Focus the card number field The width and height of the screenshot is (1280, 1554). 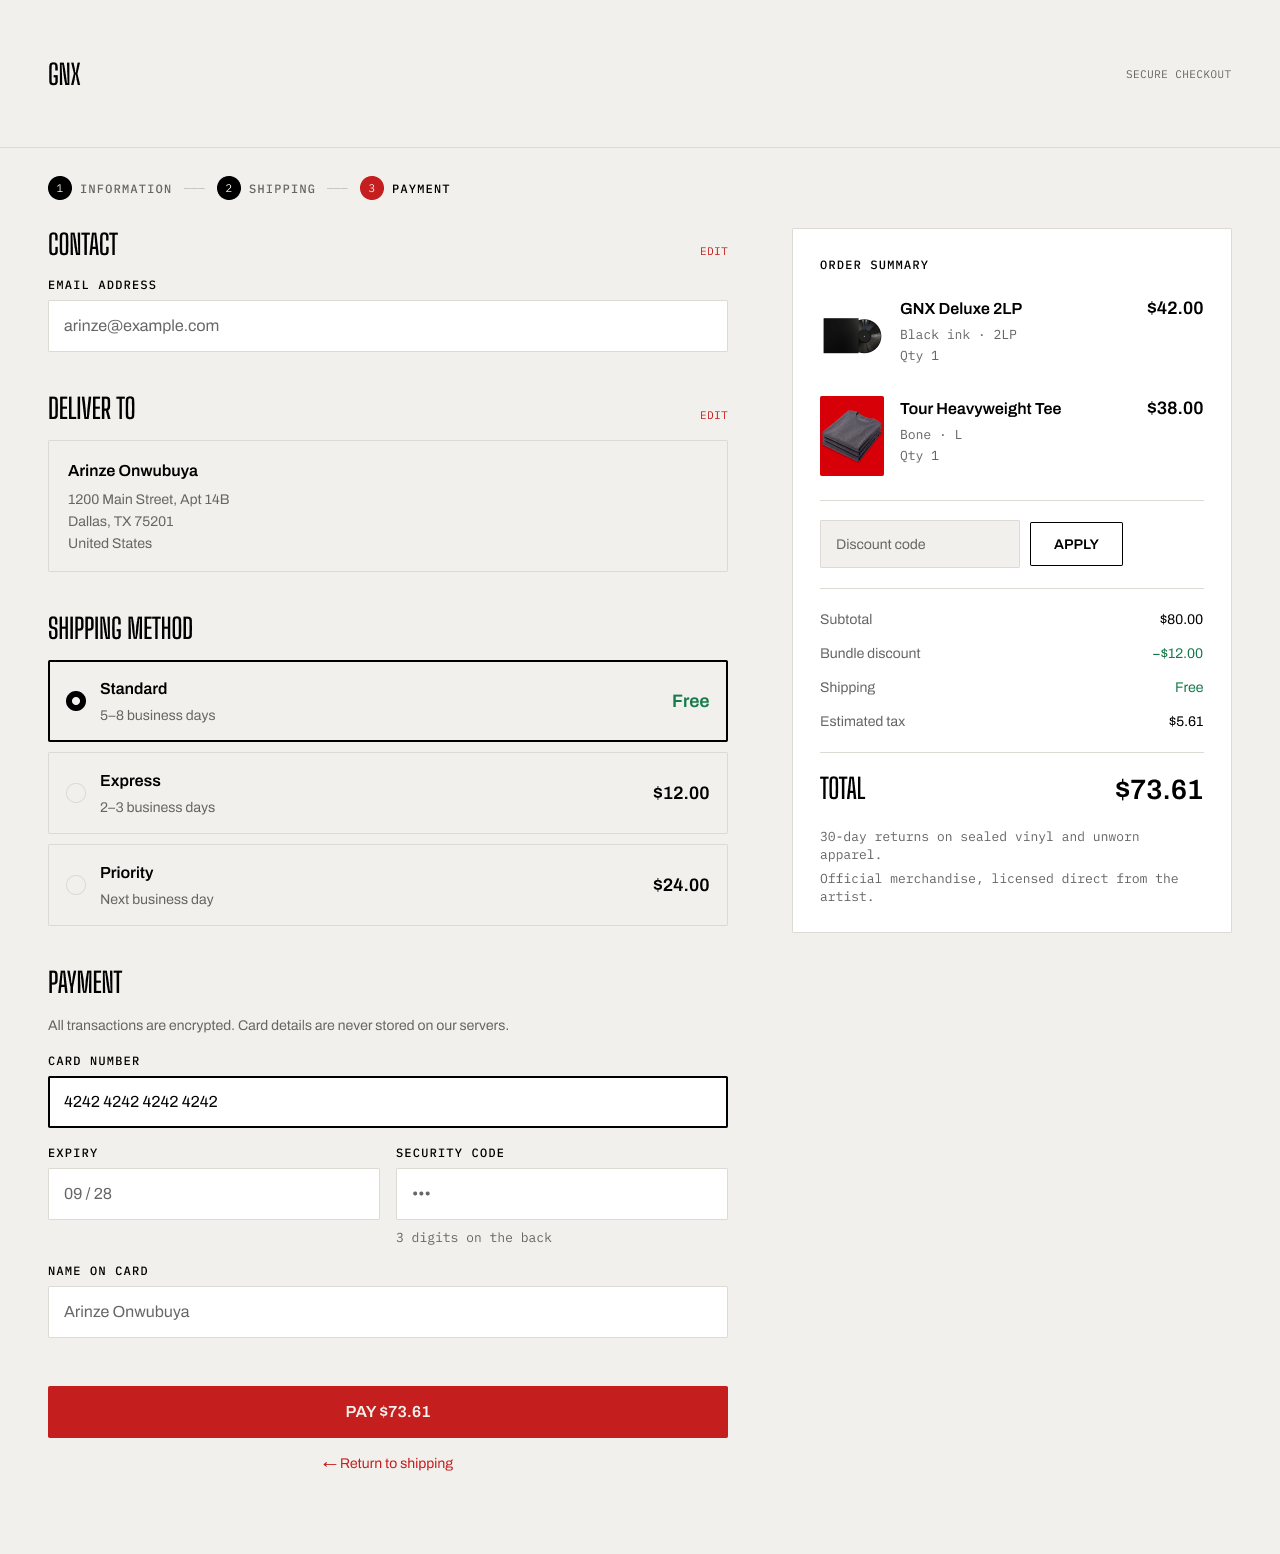(388, 1102)
